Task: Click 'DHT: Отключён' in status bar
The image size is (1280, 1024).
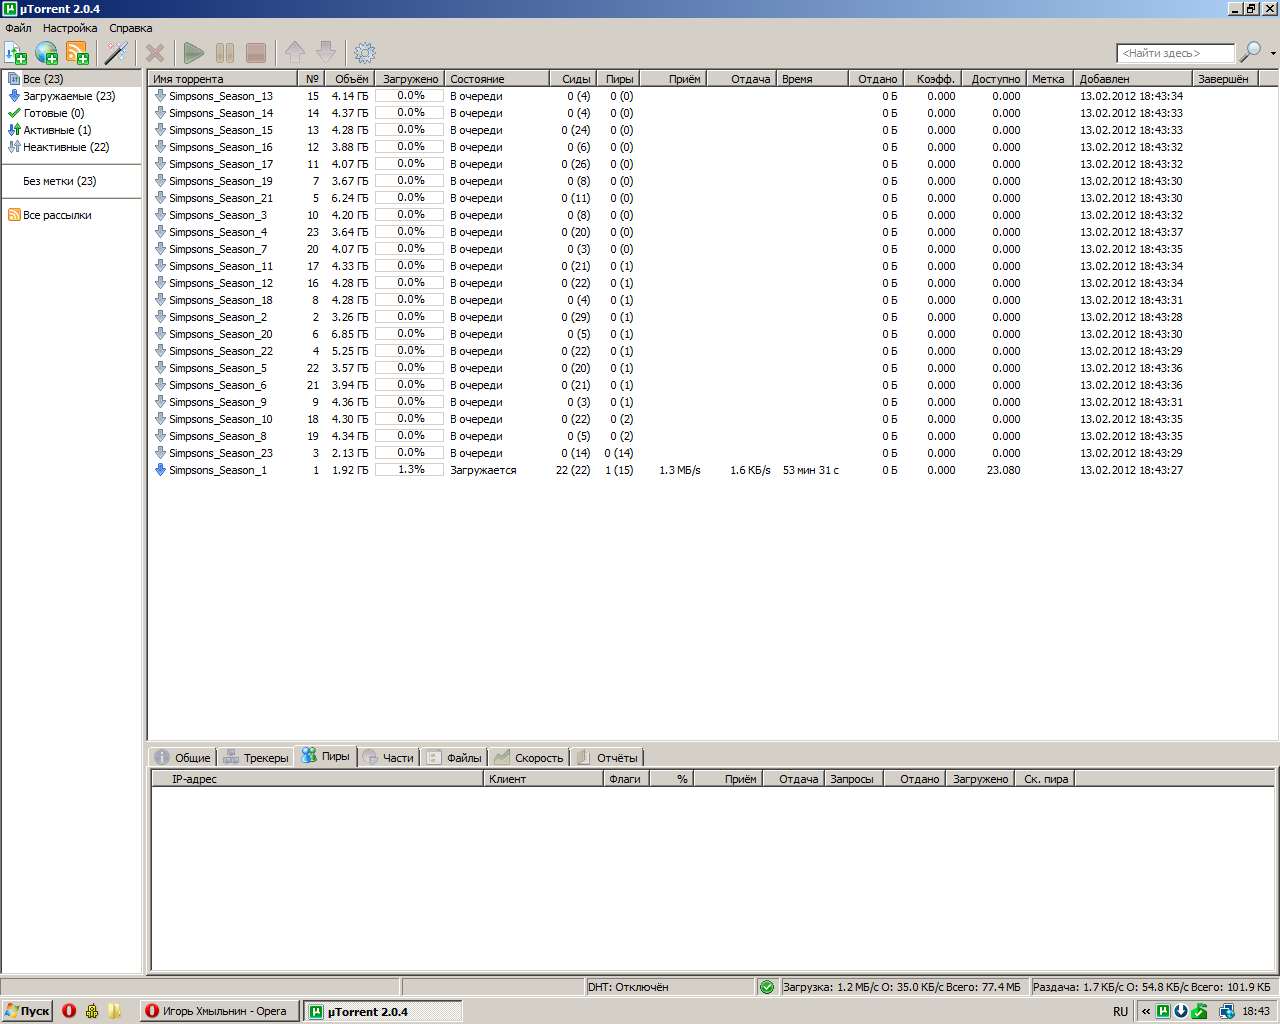Action: coord(628,987)
